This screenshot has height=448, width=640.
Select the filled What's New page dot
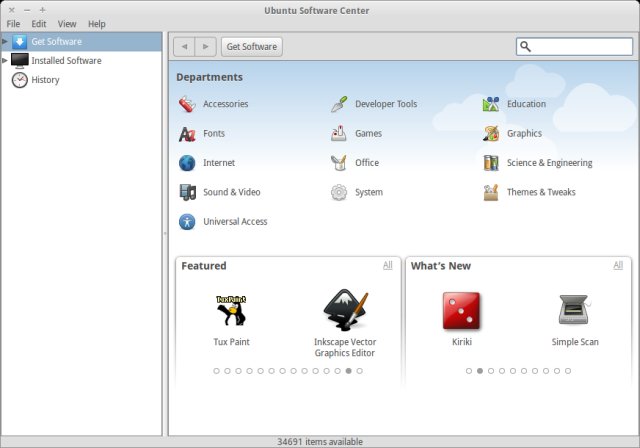click(x=480, y=371)
